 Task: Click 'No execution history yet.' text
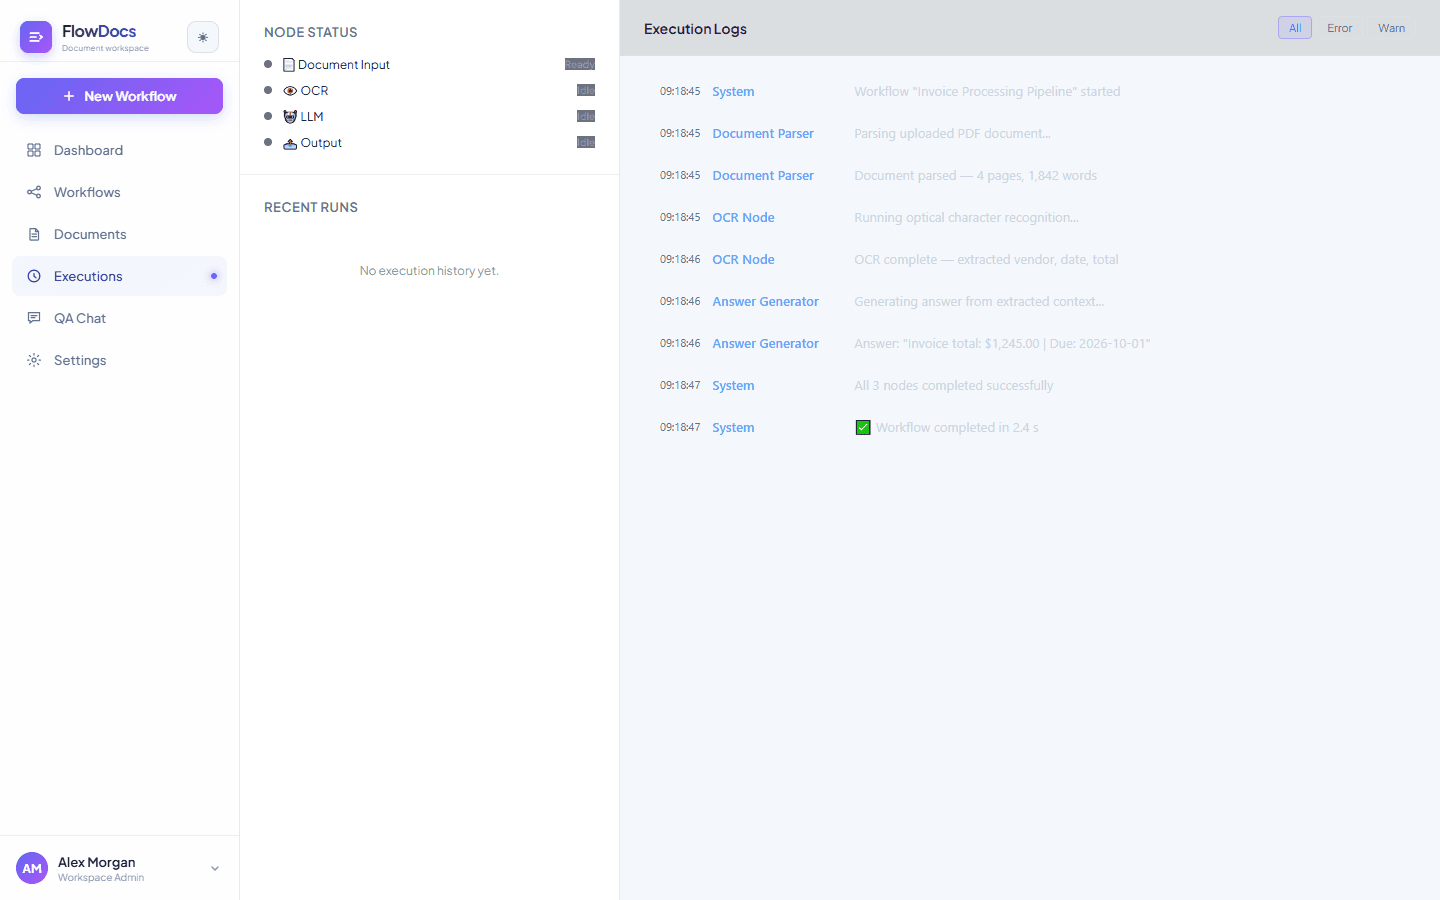tap(429, 271)
